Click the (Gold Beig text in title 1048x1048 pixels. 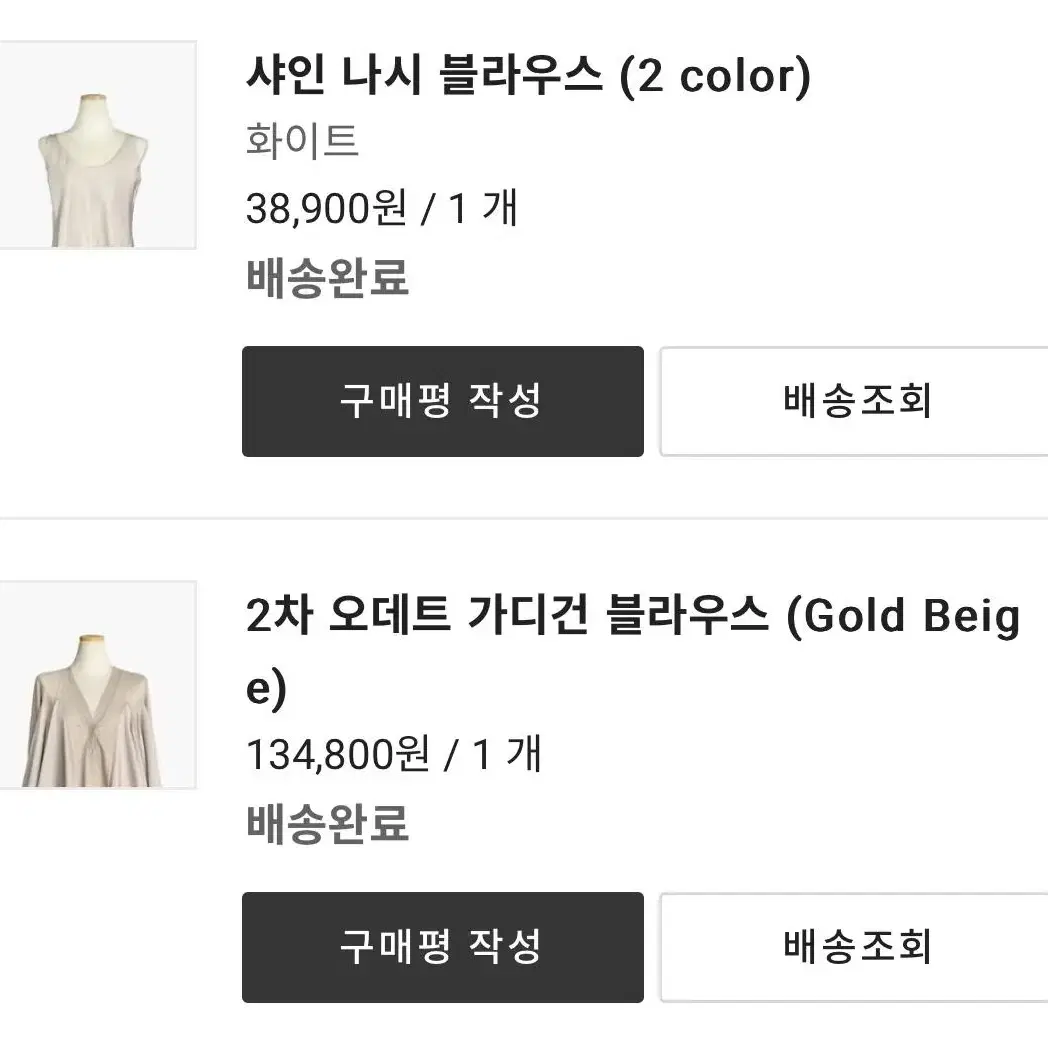[x=904, y=616]
